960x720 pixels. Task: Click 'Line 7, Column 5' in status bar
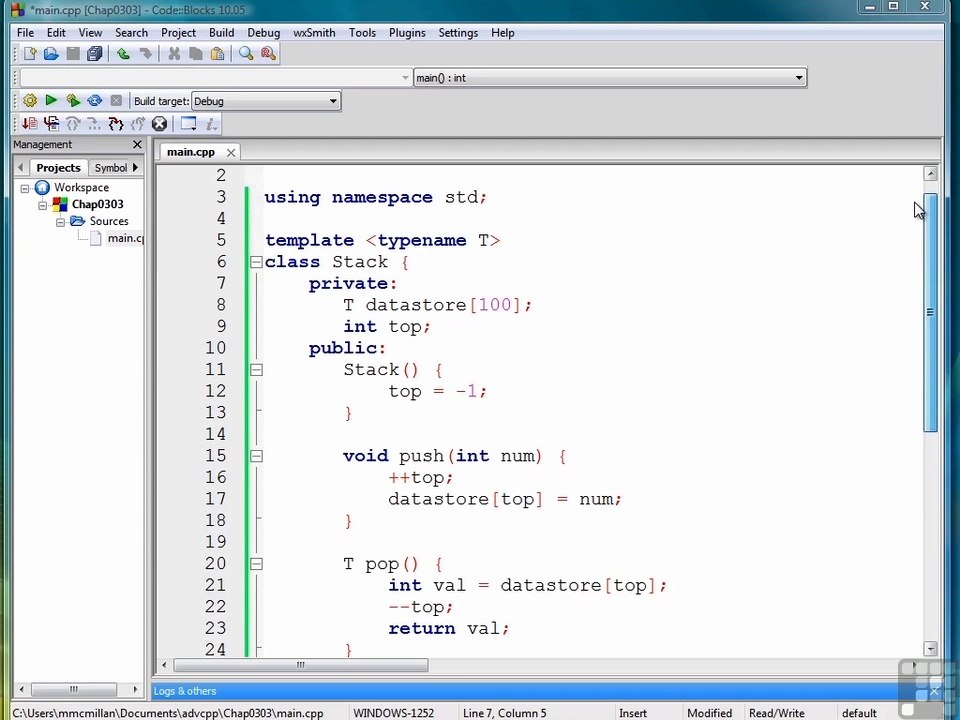pyautogui.click(x=504, y=713)
